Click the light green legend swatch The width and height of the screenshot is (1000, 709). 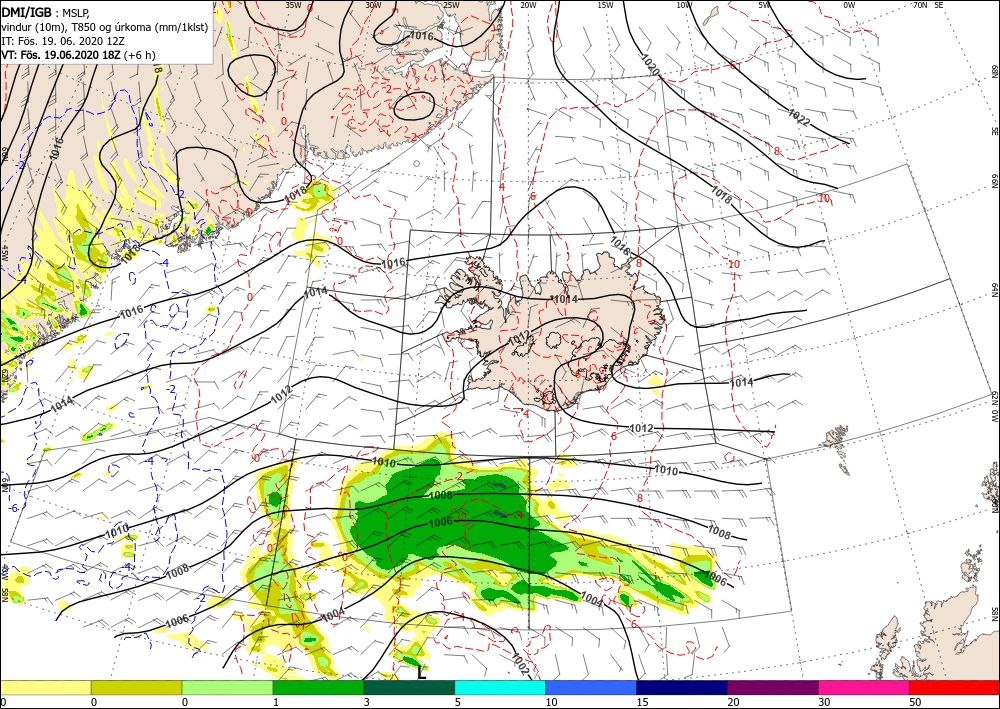pyautogui.click(x=227, y=687)
